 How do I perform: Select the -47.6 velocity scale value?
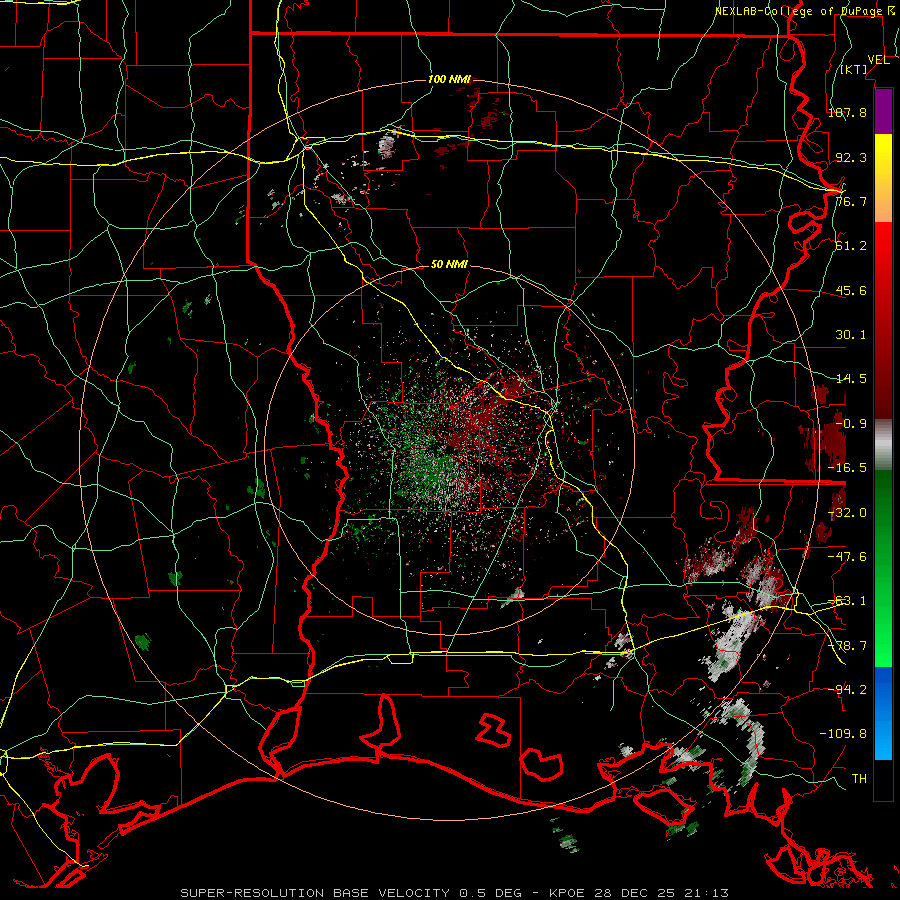point(847,557)
